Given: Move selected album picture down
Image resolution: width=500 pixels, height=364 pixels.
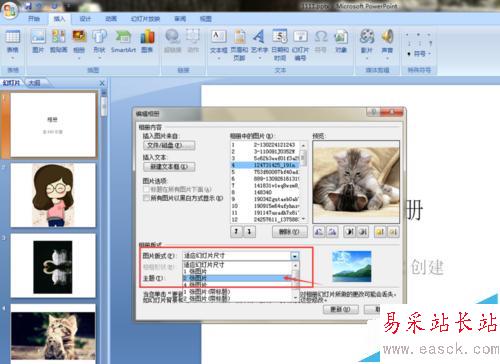Looking at the screenshot, I should point(249,232).
